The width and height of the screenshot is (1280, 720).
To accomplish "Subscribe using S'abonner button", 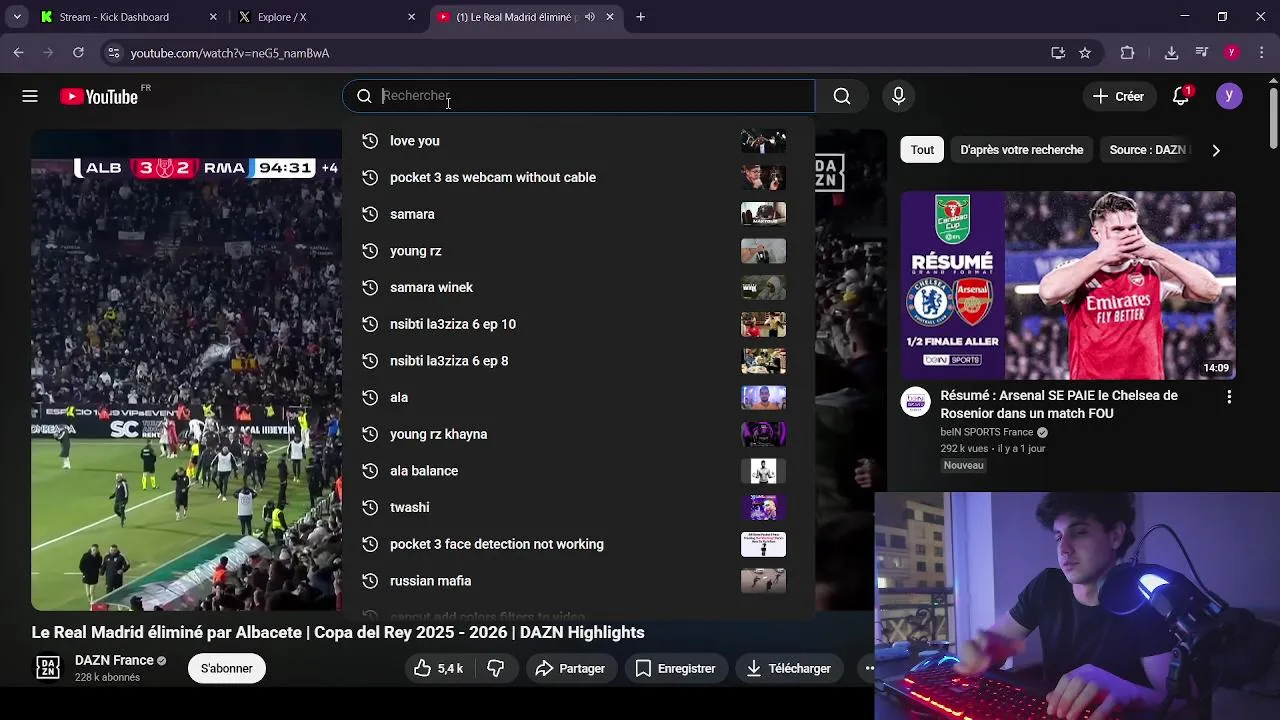I will pos(227,668).
